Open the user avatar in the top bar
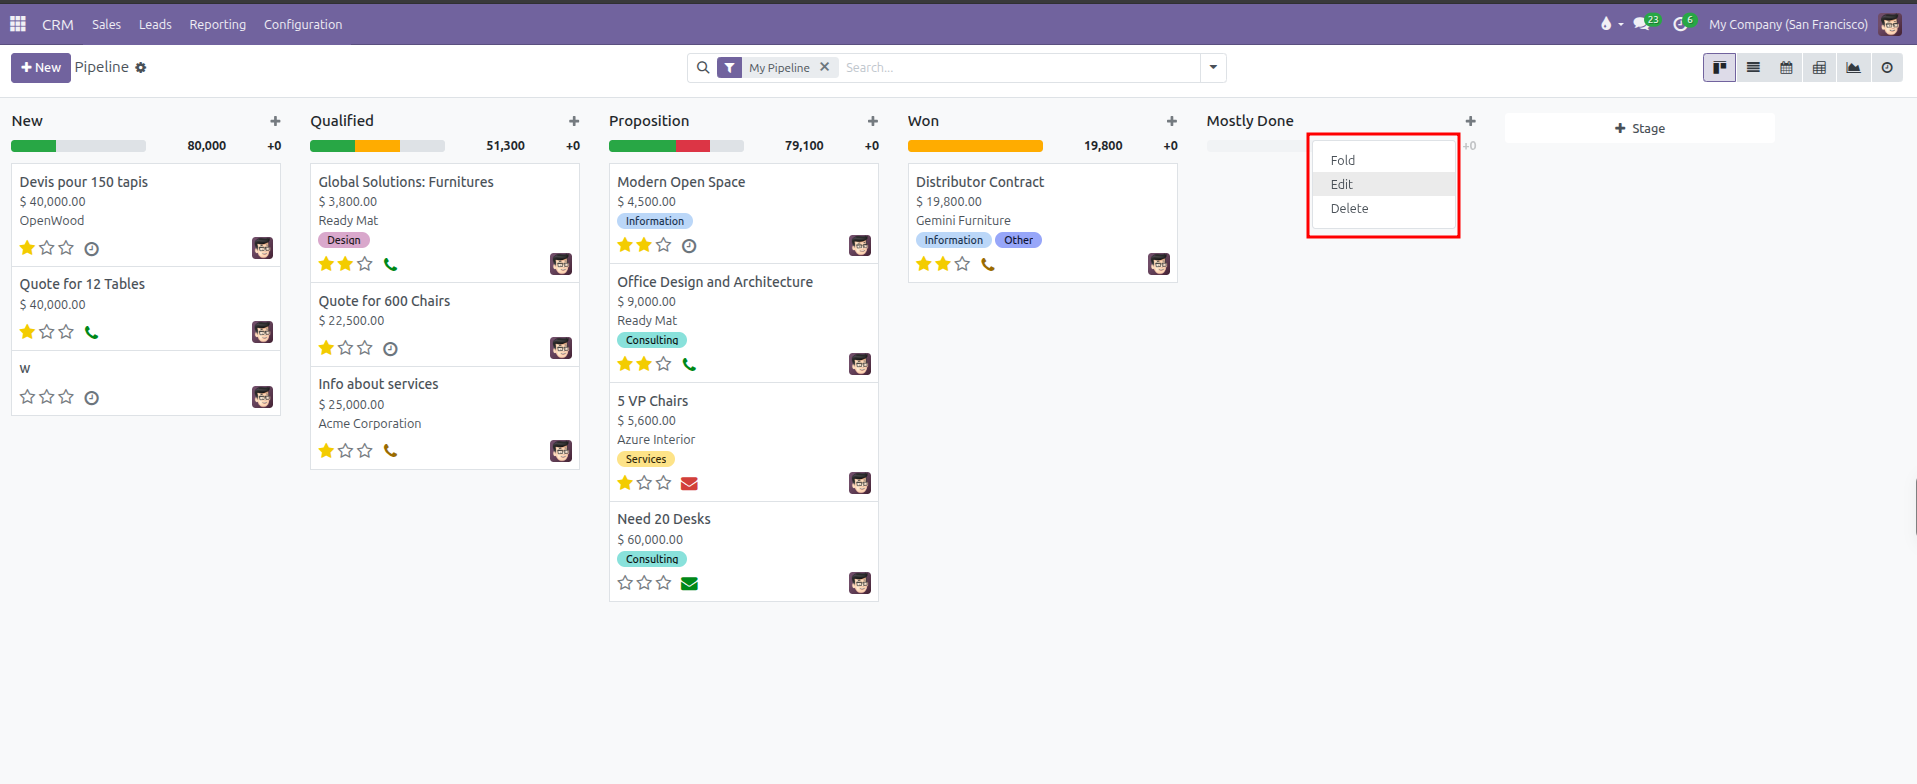The height and width of the screenshot is (784, 1917). pos(1890,24)
